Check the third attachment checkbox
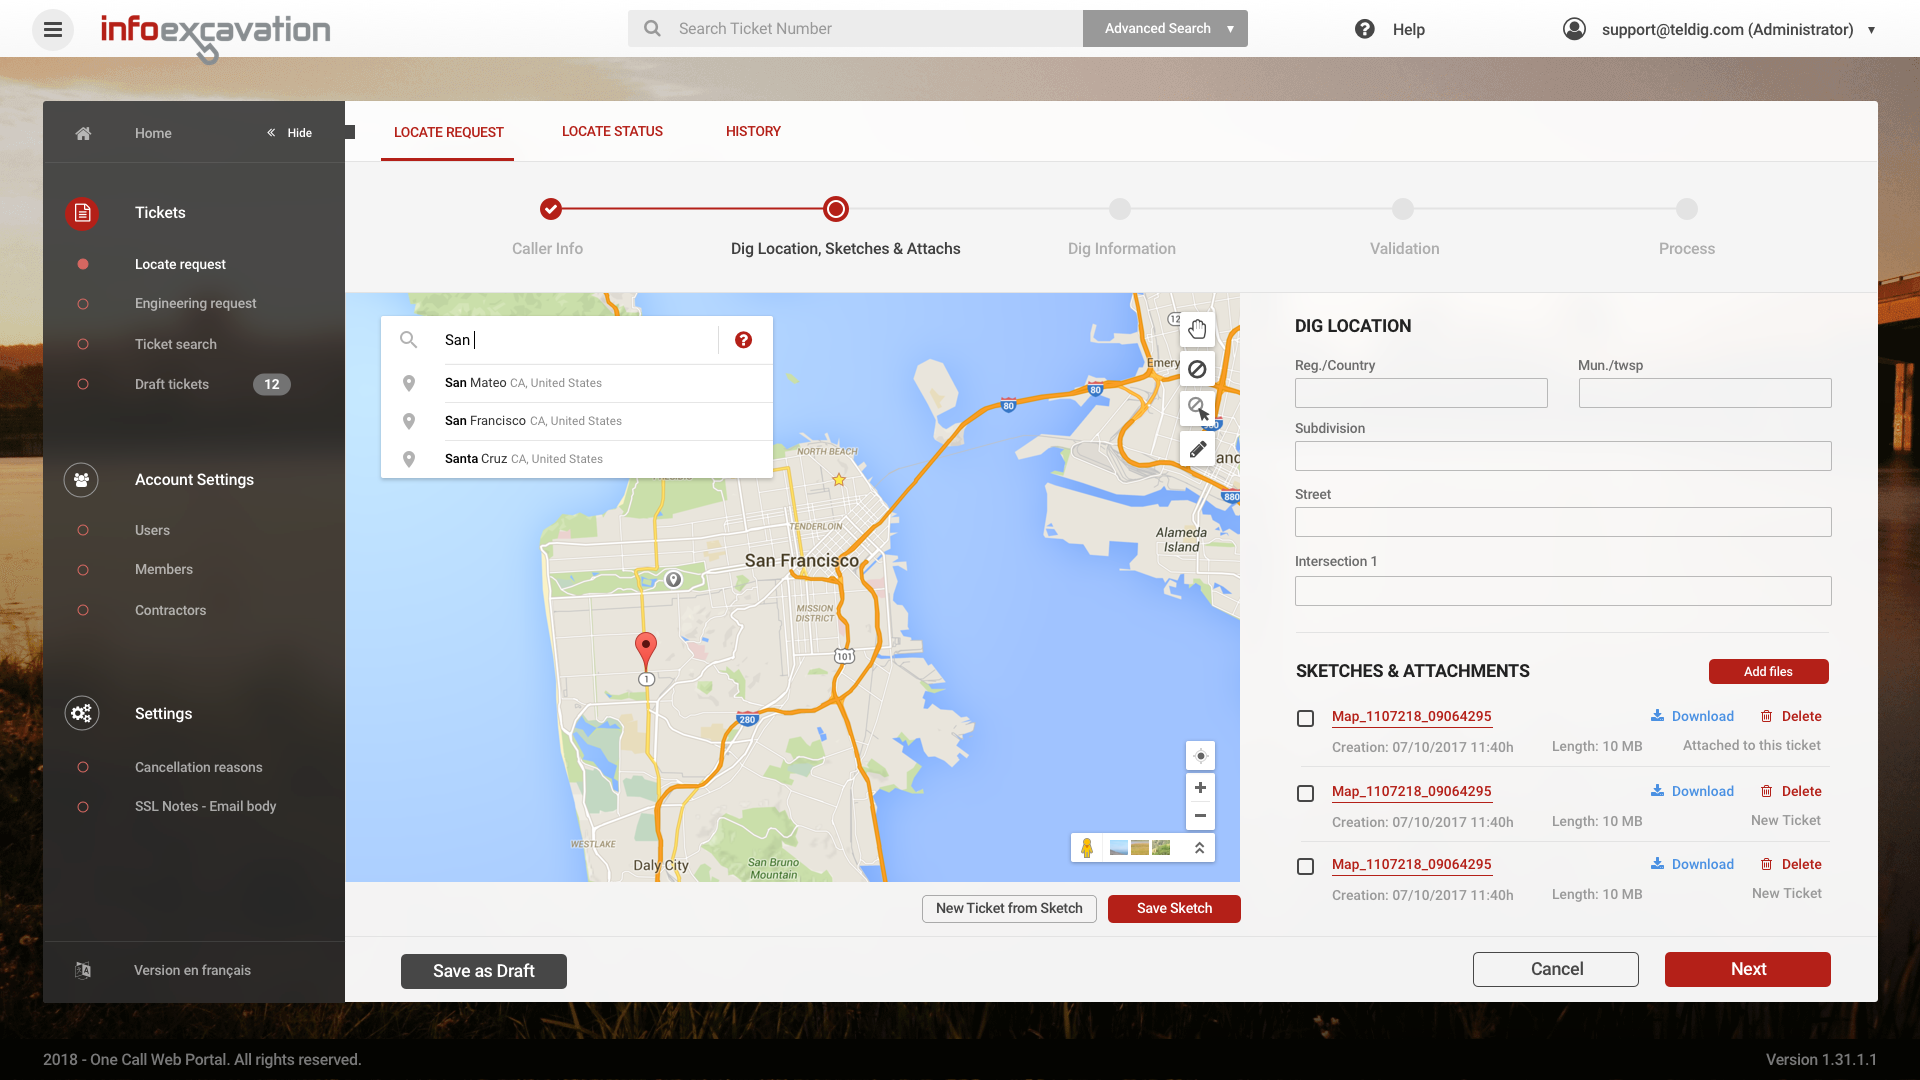 (x=1305, y=866)
